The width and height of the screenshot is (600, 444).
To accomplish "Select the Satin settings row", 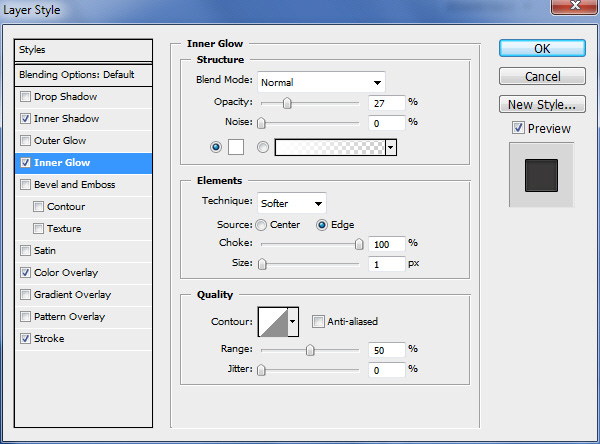I will 83,251.
